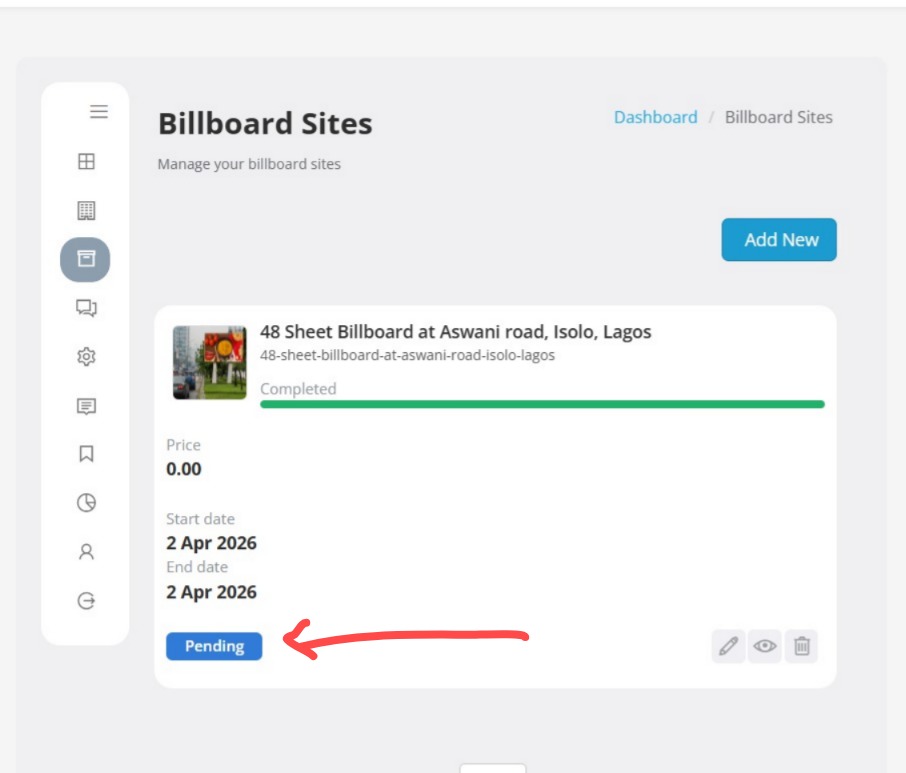Open the bookmark icon in sidebar
This screenshot has height=773, width=906.
coord(86,454)
